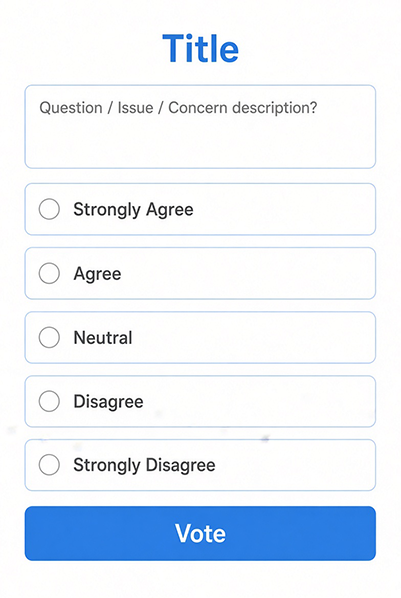The image size is (401, 598).
Task: Mark the Neutral radio button
Action: (49, 337)
